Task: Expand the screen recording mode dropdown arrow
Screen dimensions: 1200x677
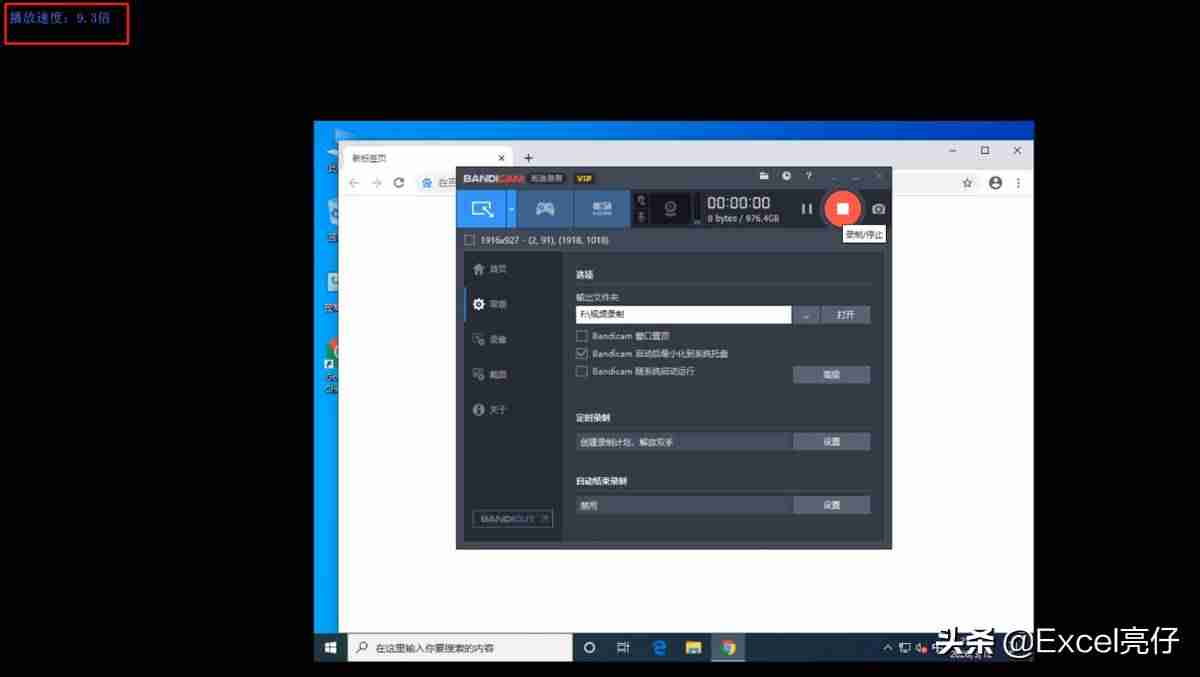Action: click(512, 209)
